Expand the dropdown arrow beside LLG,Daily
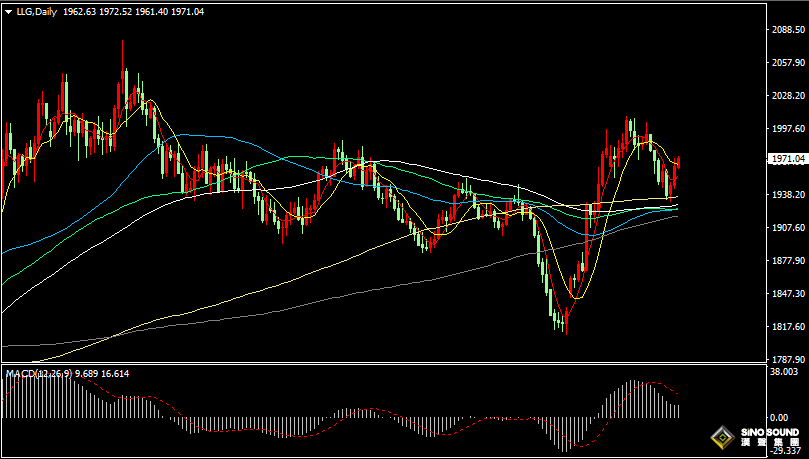 (9, 10)
